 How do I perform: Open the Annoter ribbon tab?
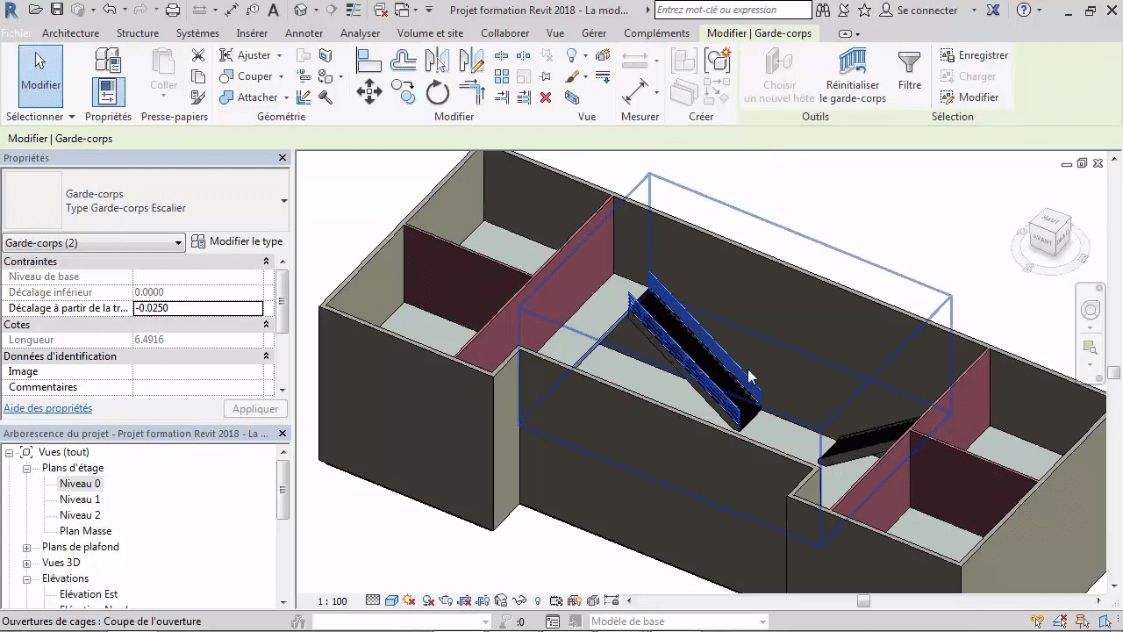pos(304,33)
